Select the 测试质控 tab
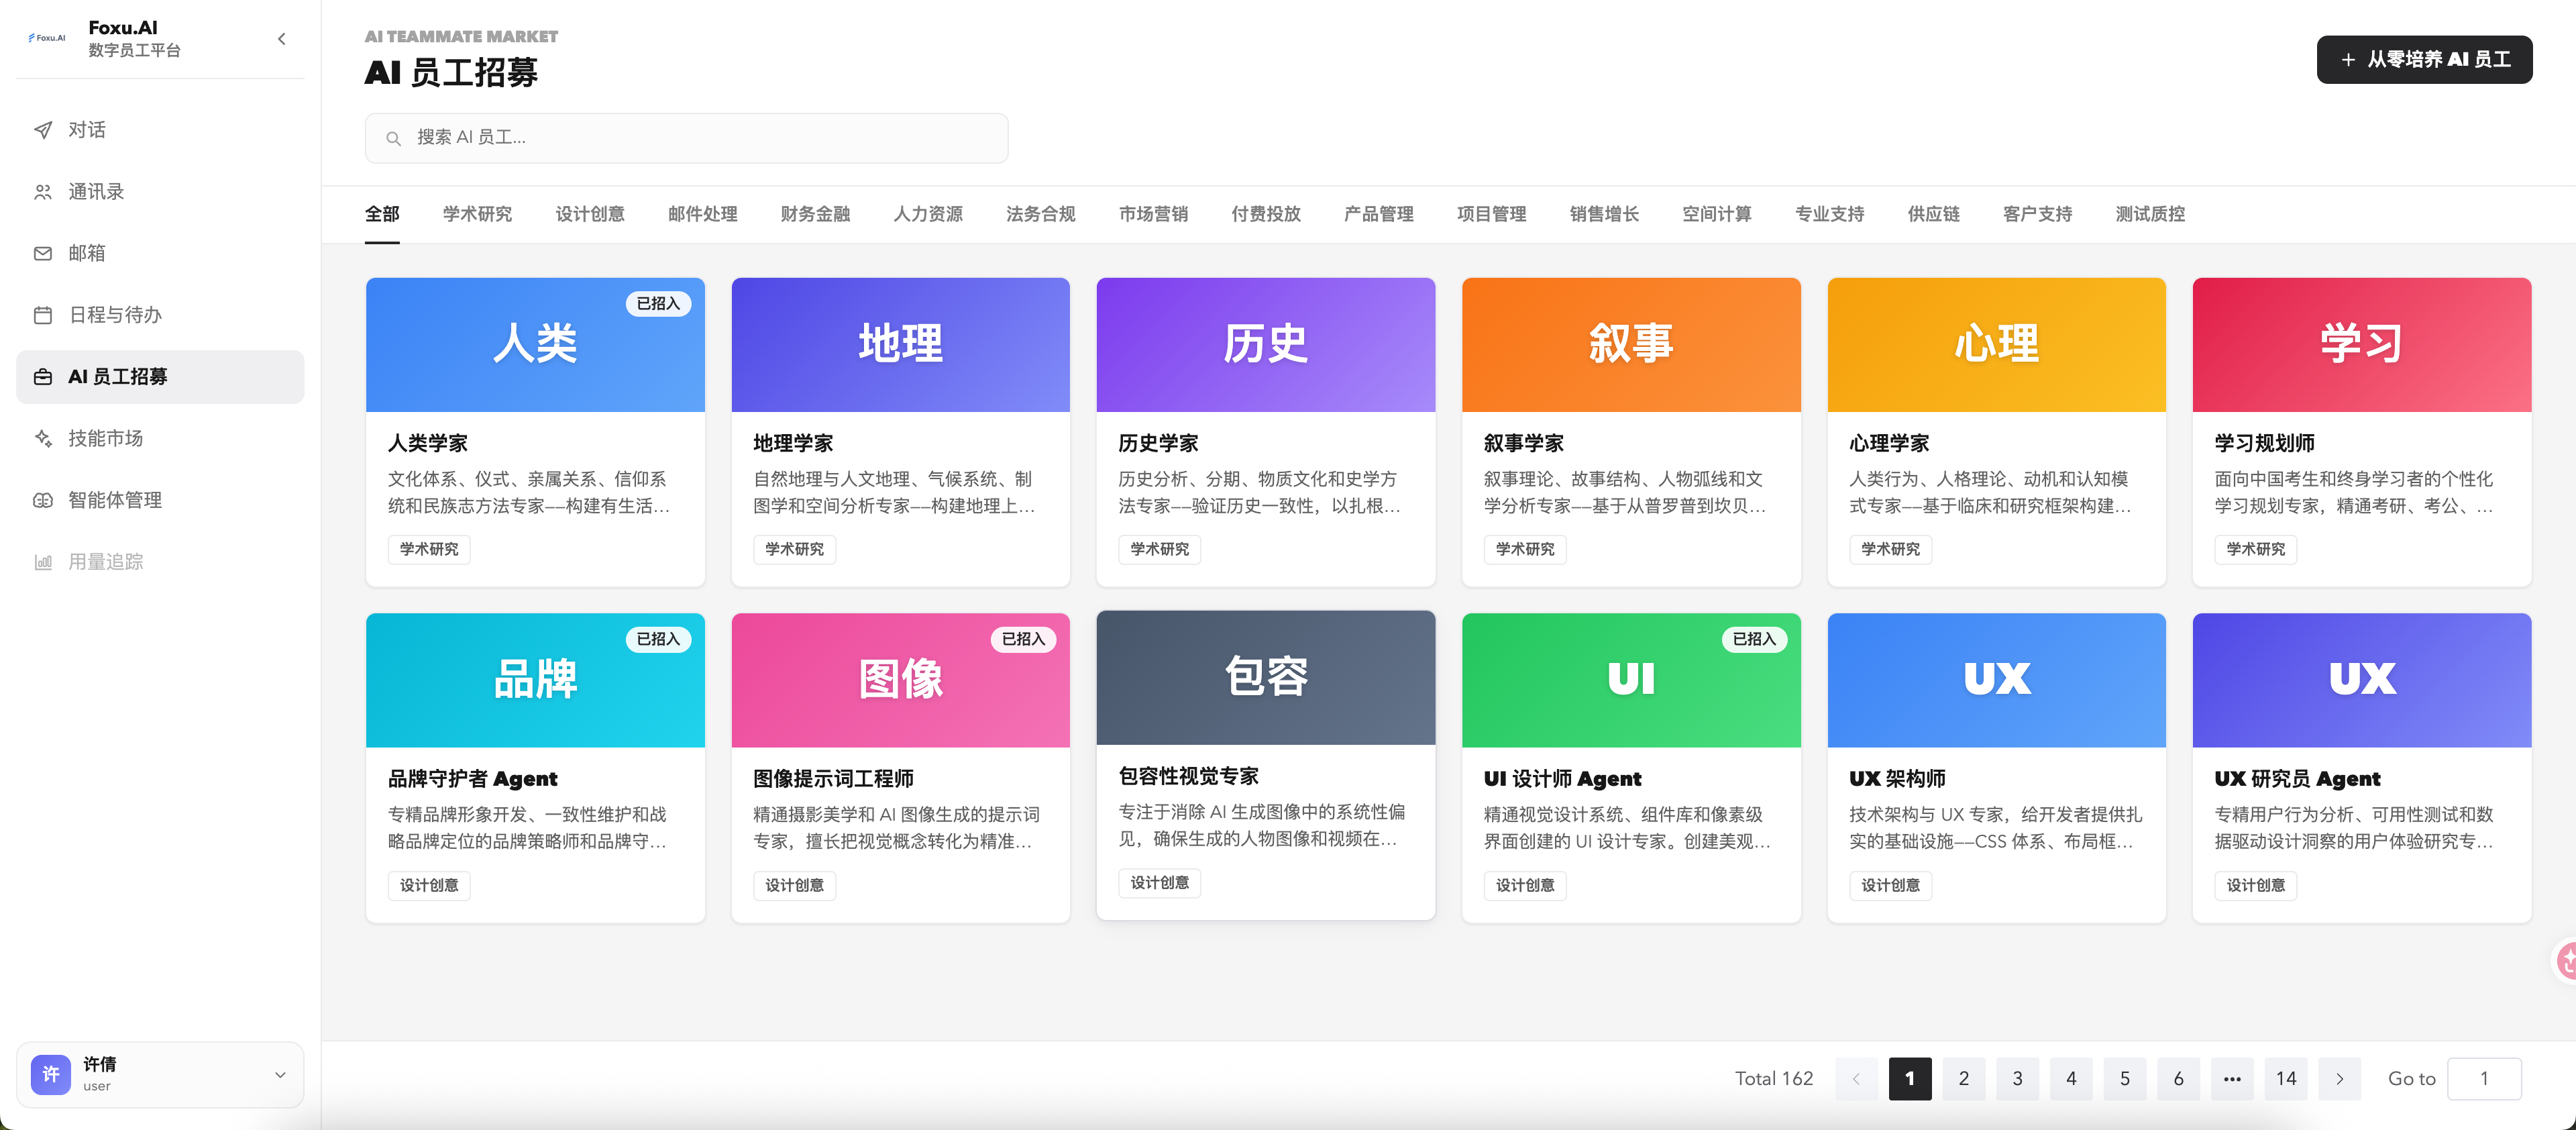This screenshot has width=2576, height=1130. (2150, 214)
